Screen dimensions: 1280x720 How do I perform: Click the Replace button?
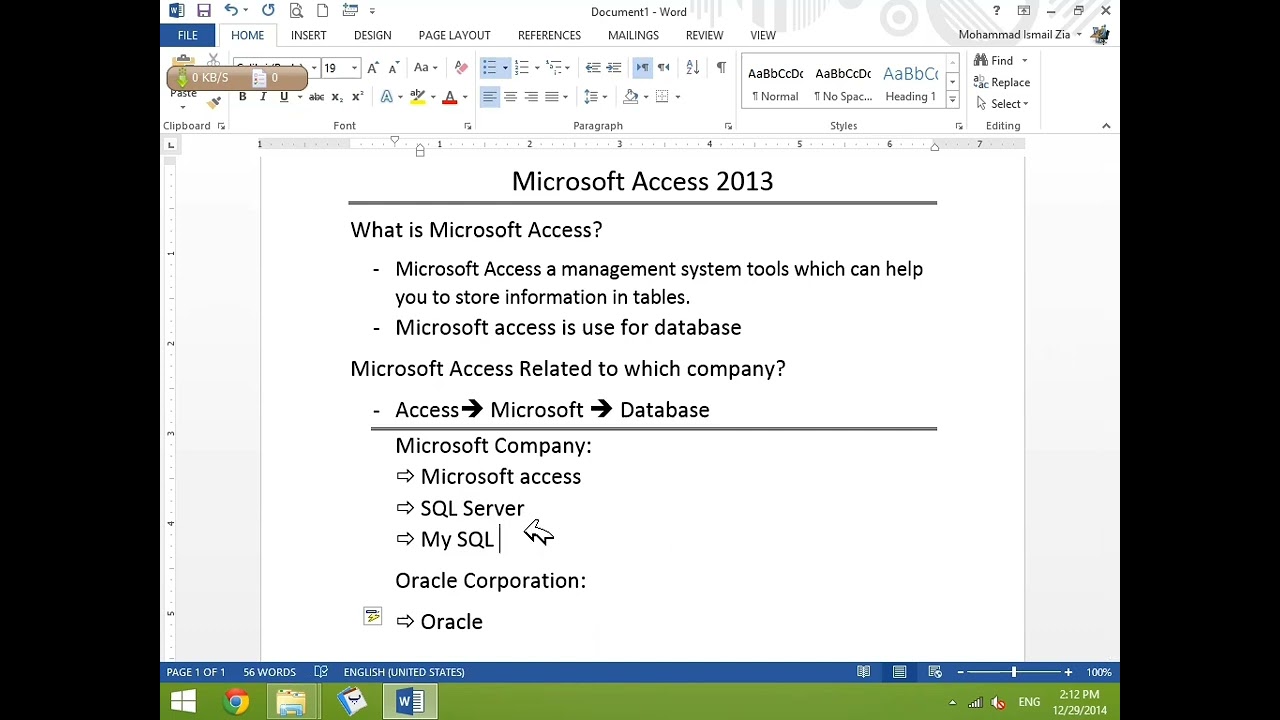click(x=1002, y=83)
